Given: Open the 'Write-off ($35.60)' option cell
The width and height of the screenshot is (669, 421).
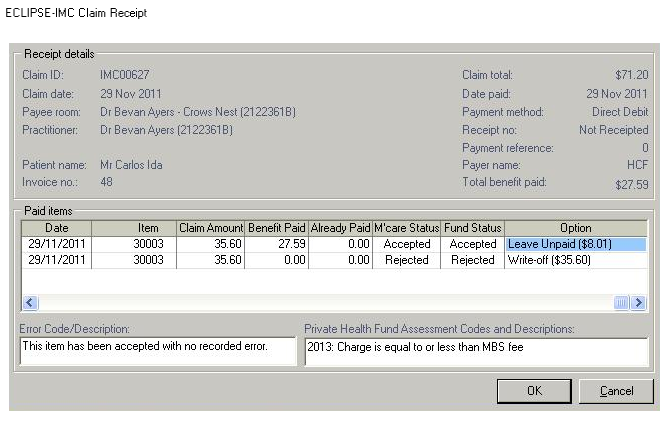Looking at the screenshot, I should pyautogui.click(x=575, y=260).
